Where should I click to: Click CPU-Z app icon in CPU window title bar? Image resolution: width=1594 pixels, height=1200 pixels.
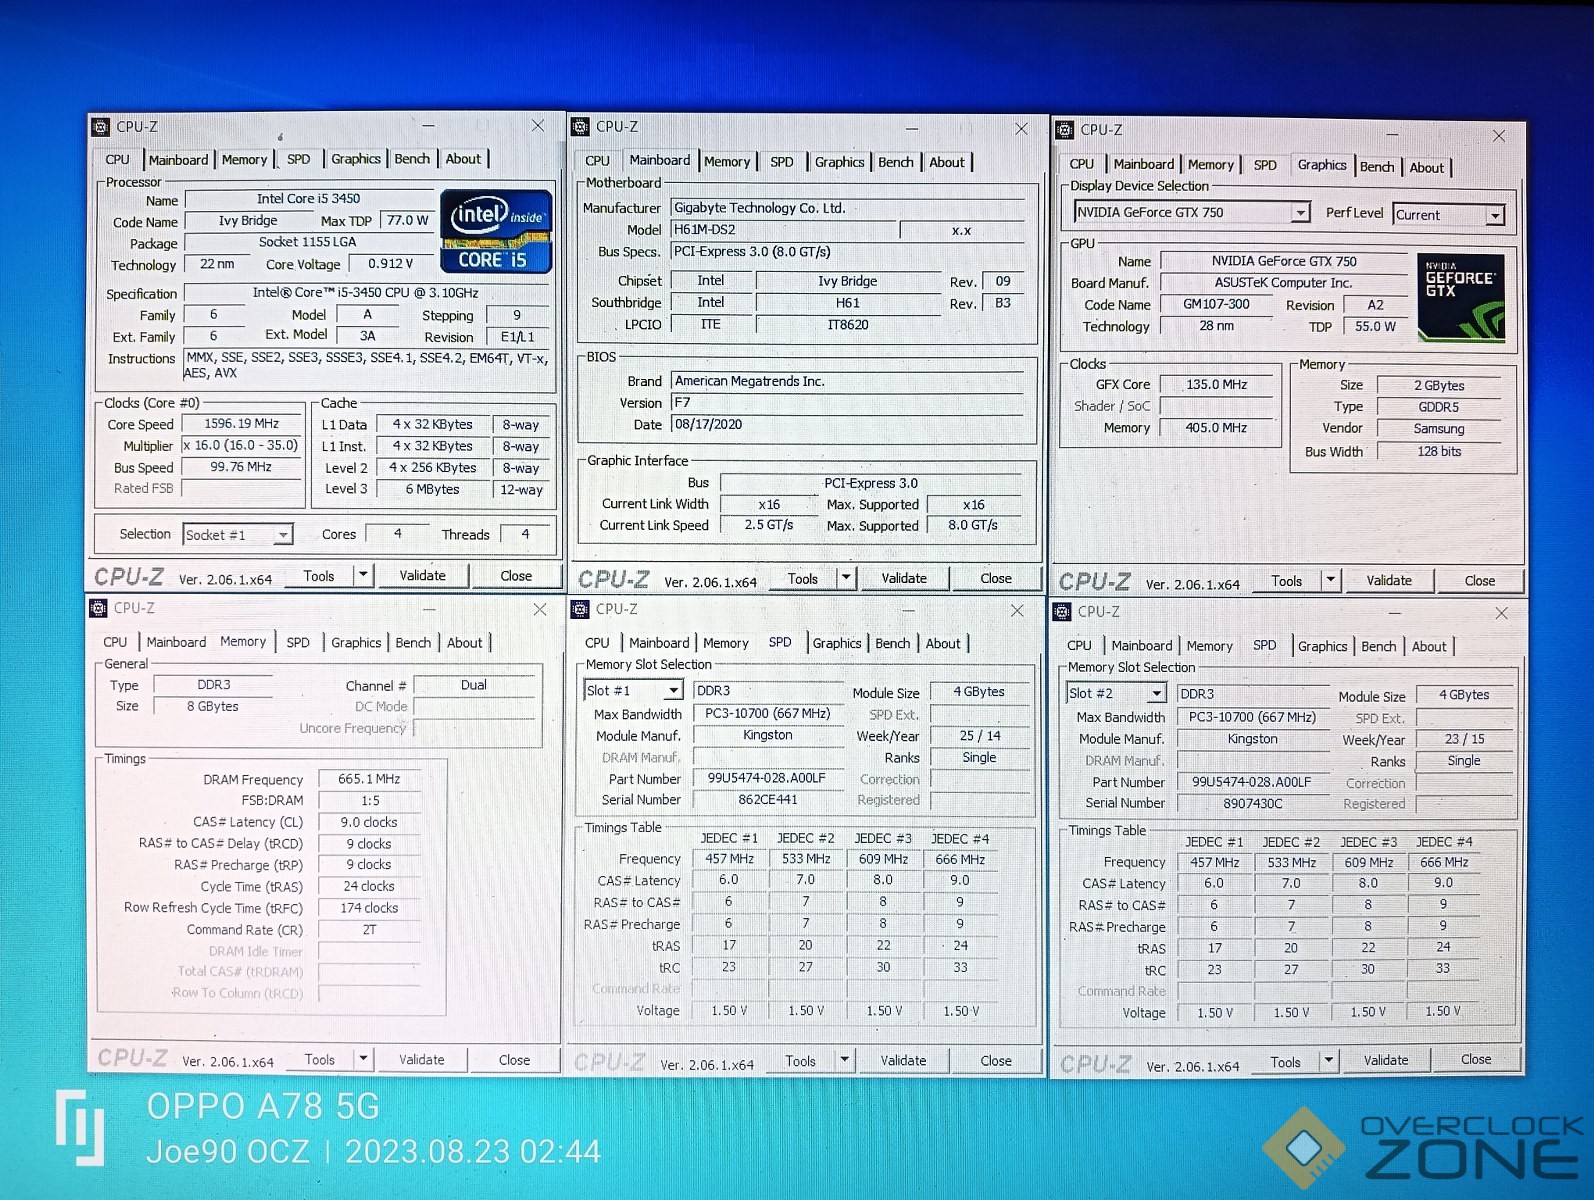101,126
